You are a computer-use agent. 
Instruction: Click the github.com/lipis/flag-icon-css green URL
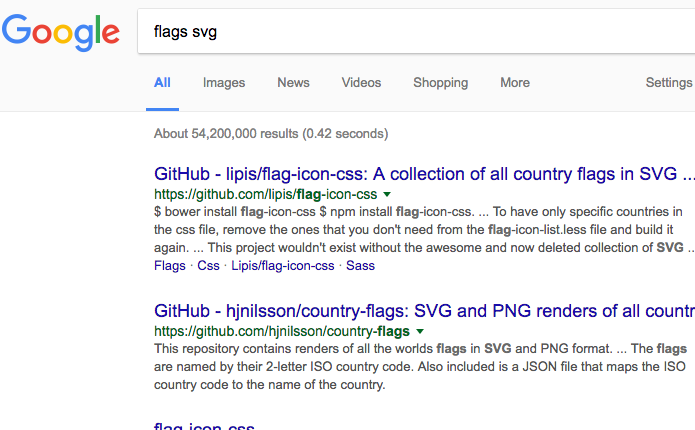[266, 194]
